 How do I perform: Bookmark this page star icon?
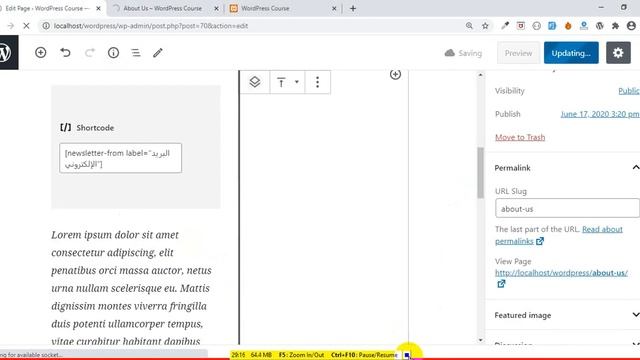(485, 26)
